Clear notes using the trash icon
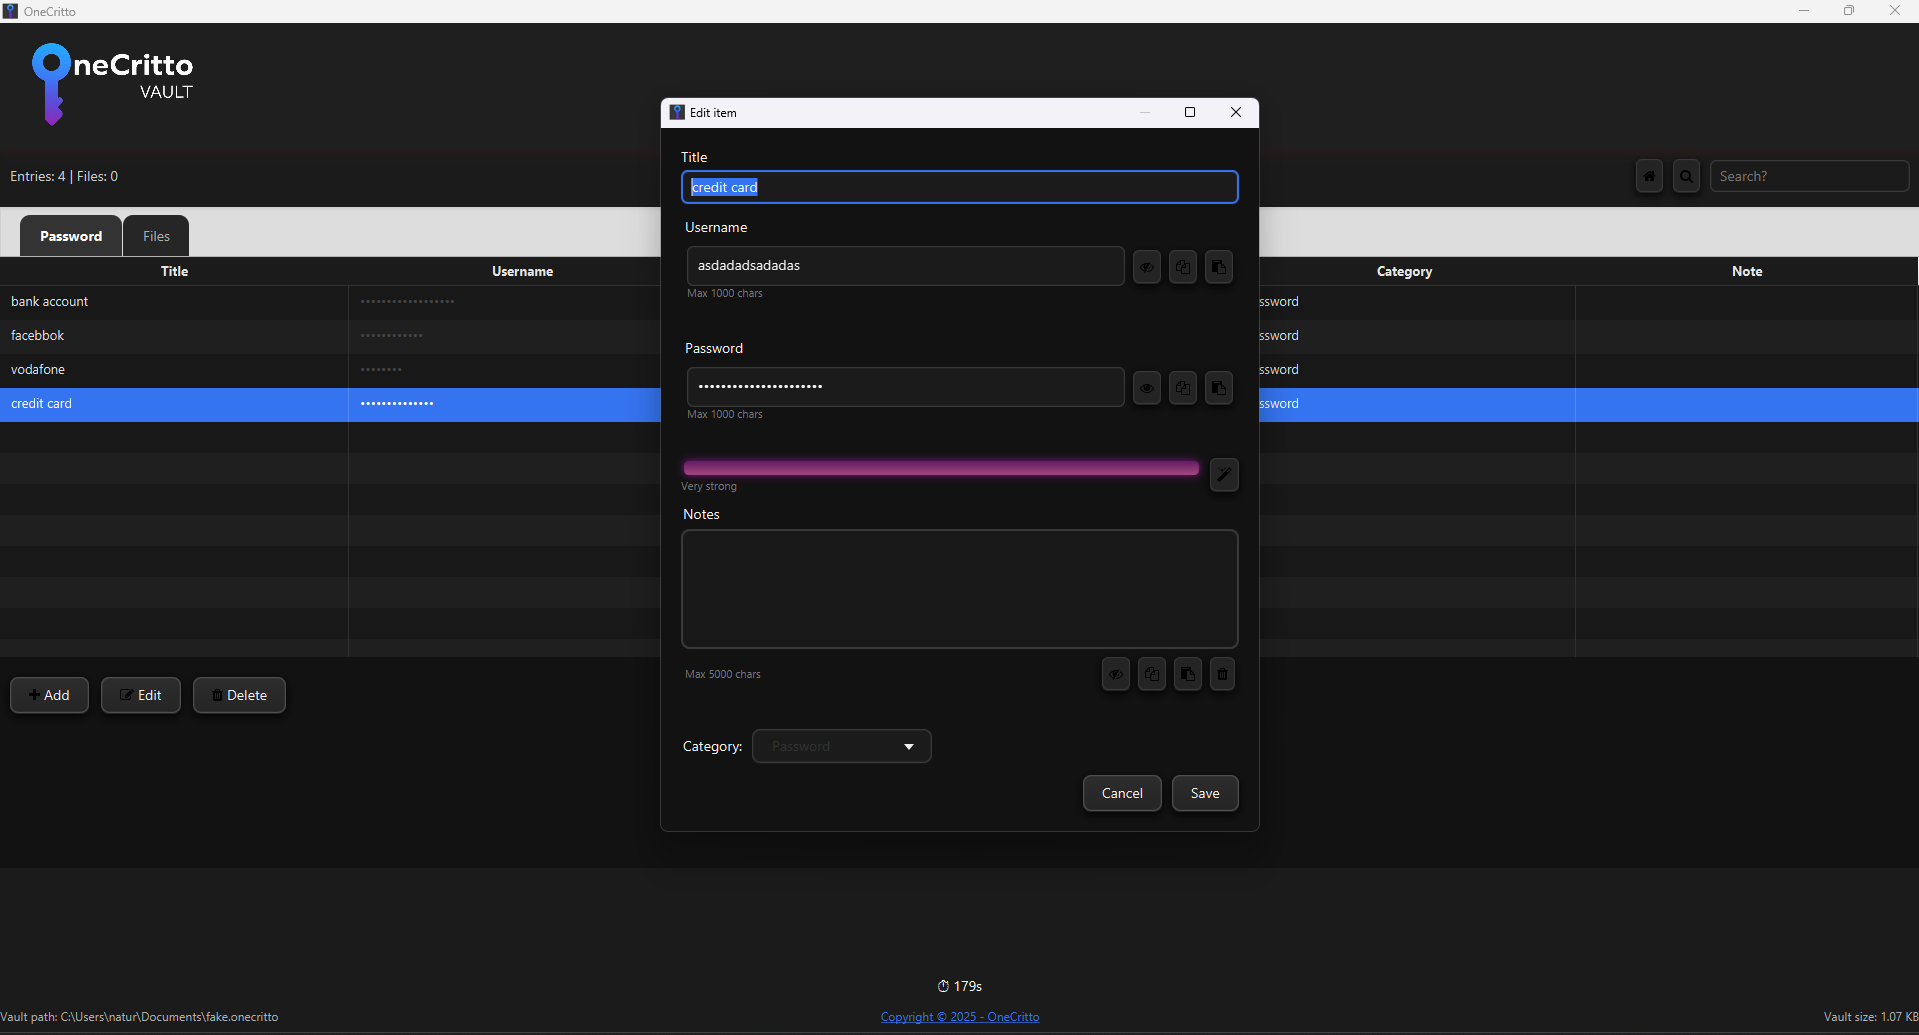1919x1035 pixels. point(1222,674)
